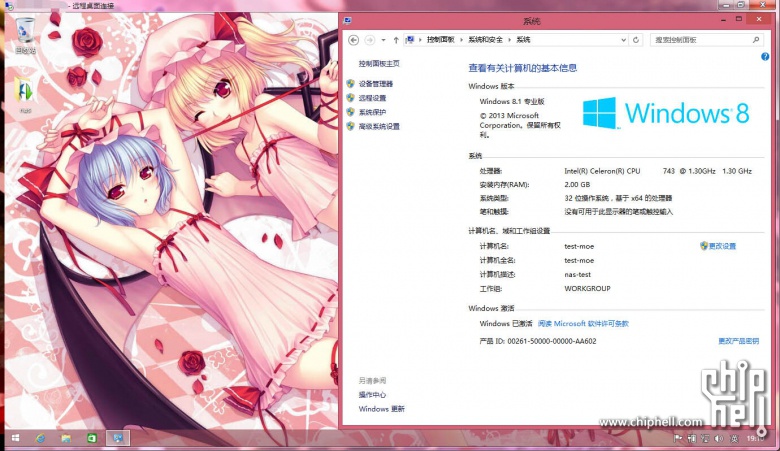
Task: Open the network tray icon
Action: (x=705, y=438)
